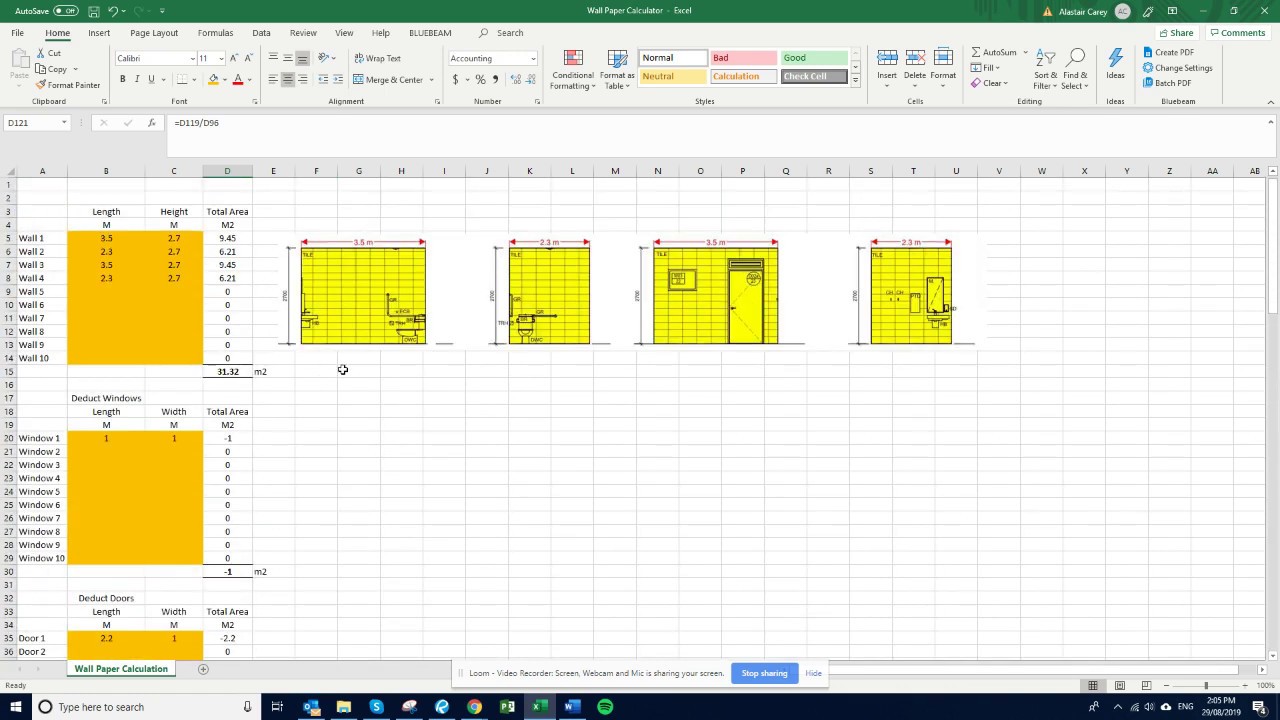This screenshot has width=1280, height=720.
Task: Toggle Bold formatting
Action: pos(123,79)
